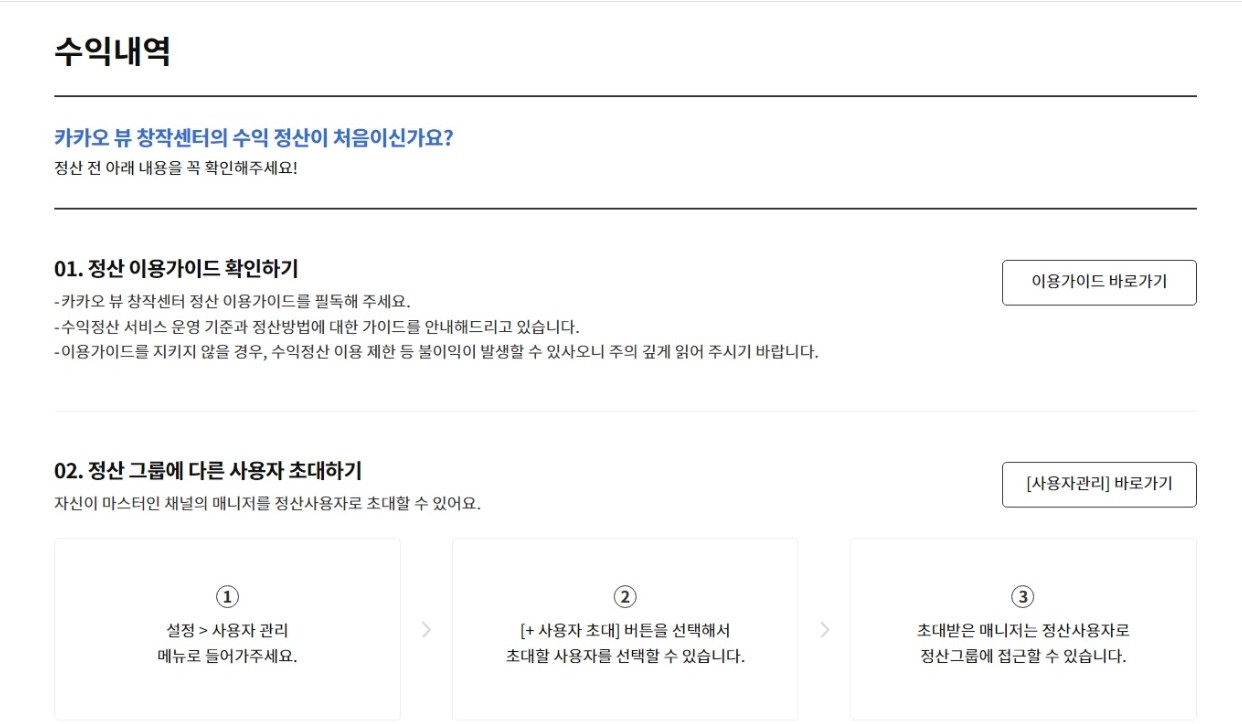The image size is (1242, 724).
Task: Click the blue heading '카카오 뷰 창작센터의 수익 정산이 처음이신가요?'
Action: 254,138
